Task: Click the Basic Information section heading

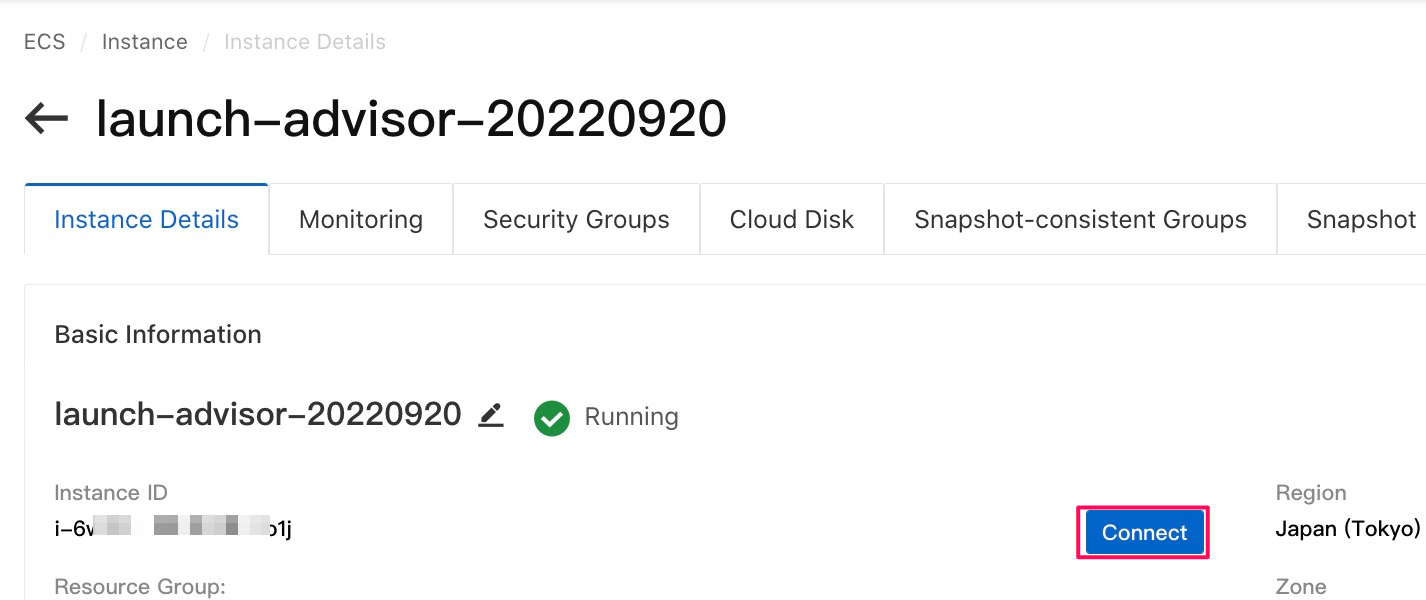Action: coord(158,334)
